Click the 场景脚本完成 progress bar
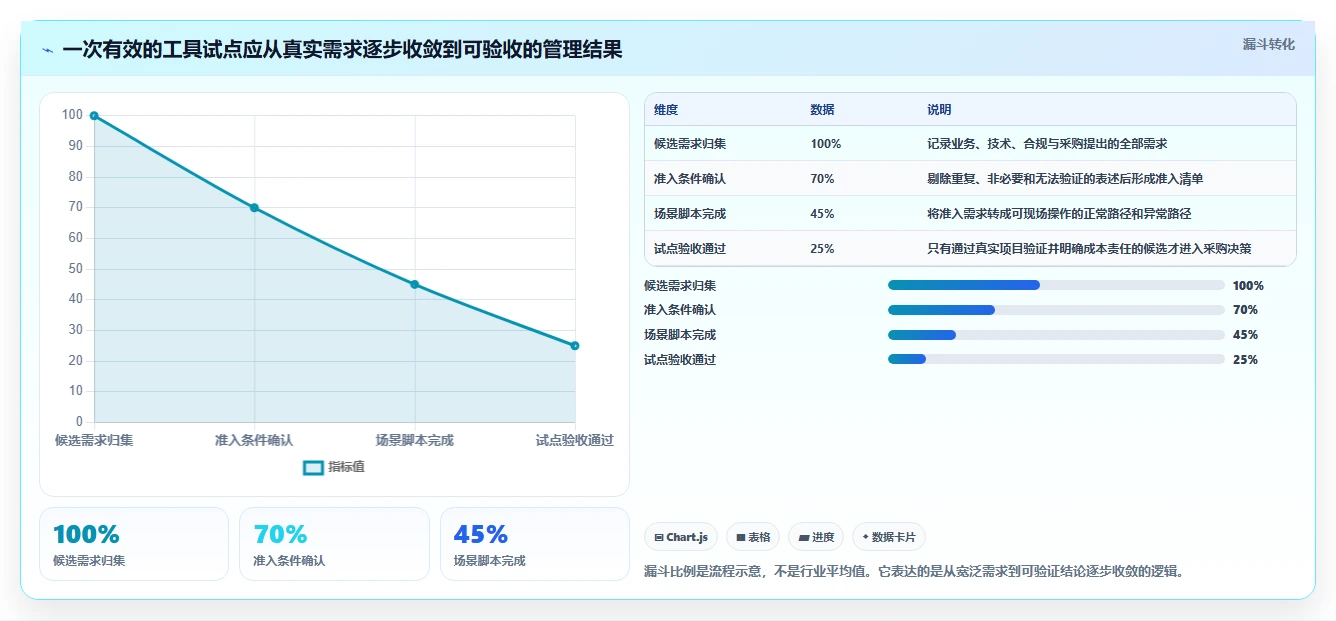 pos(1056,335)
